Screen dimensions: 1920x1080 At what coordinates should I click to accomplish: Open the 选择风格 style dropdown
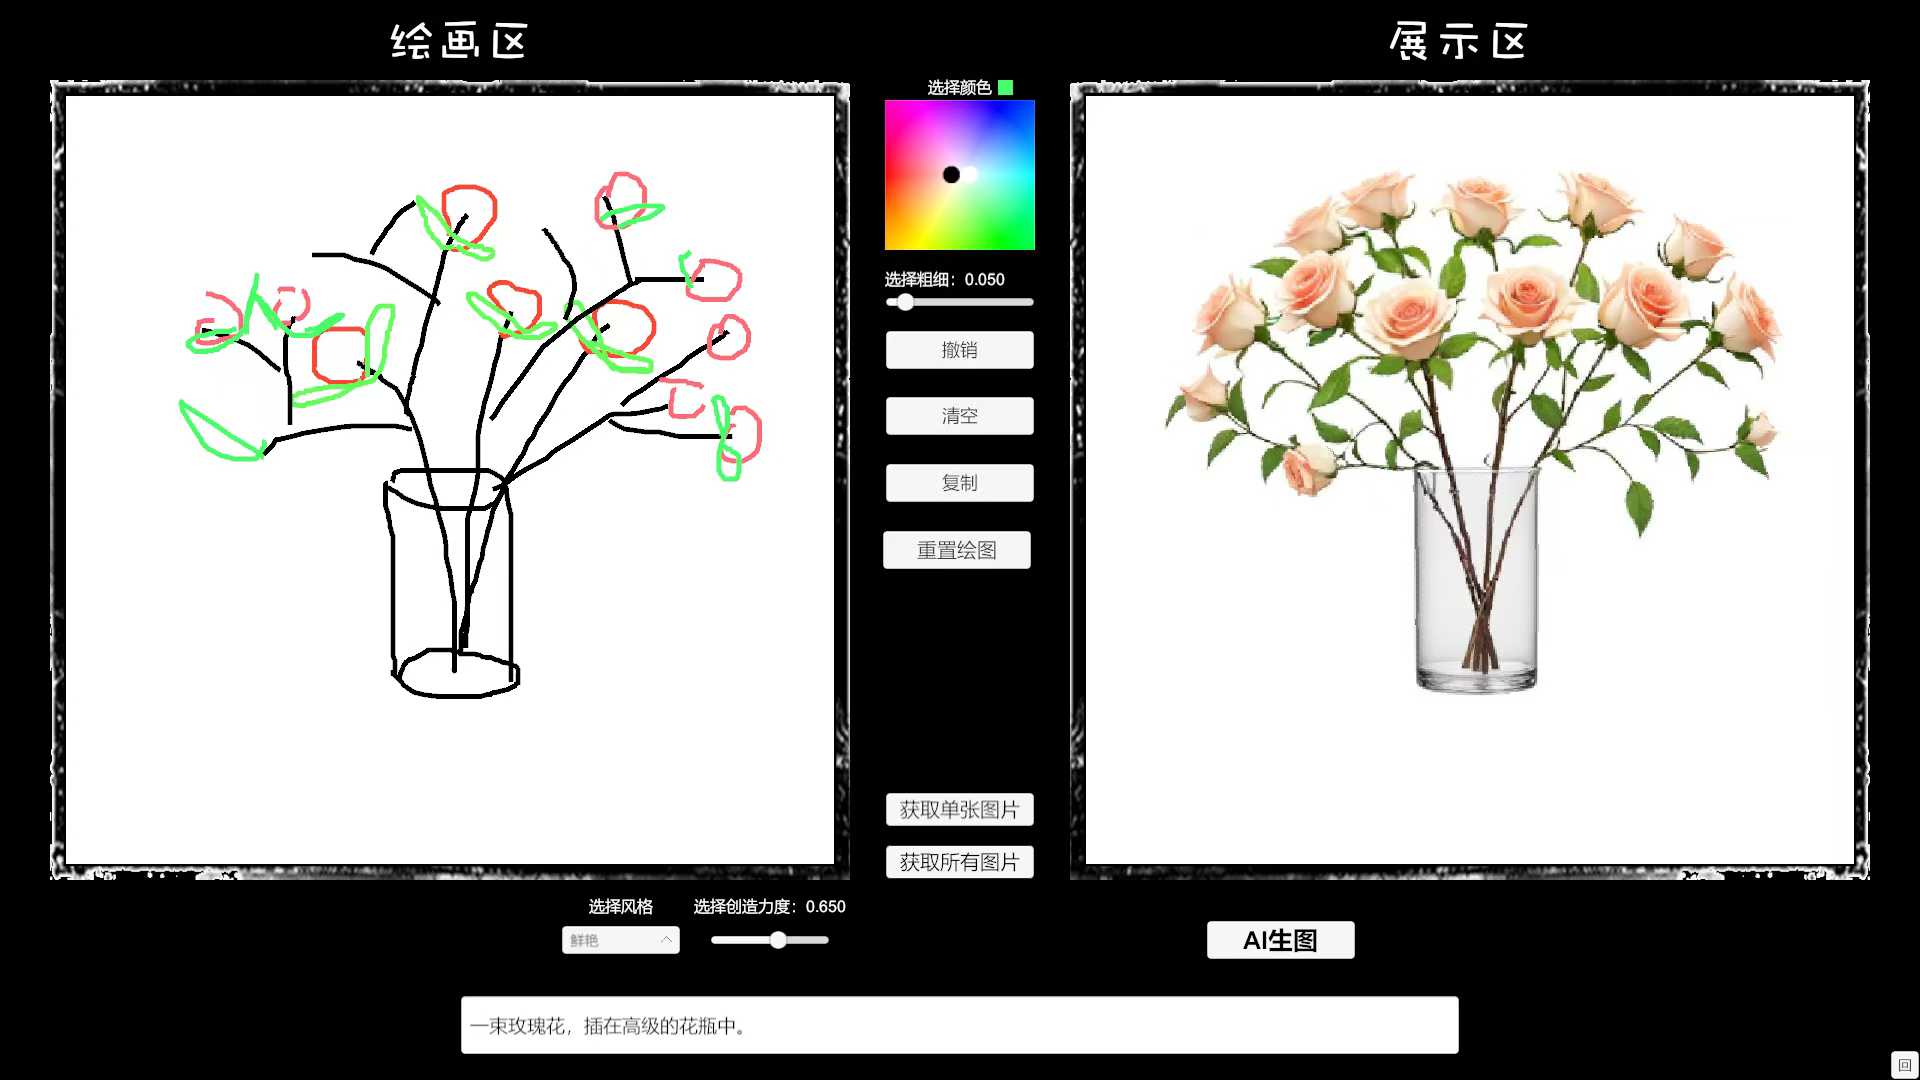620,940
